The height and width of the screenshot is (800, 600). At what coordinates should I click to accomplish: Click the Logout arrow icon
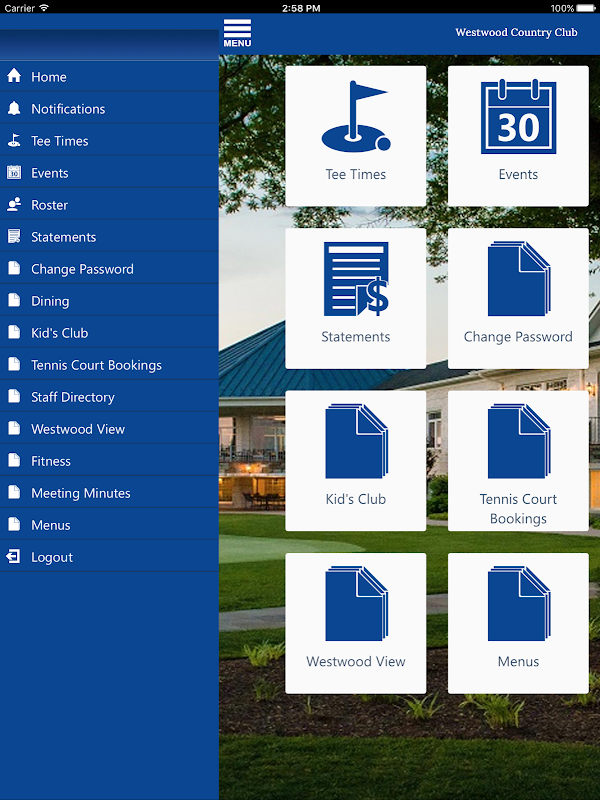pyautogui.click(x=14, y=556)
